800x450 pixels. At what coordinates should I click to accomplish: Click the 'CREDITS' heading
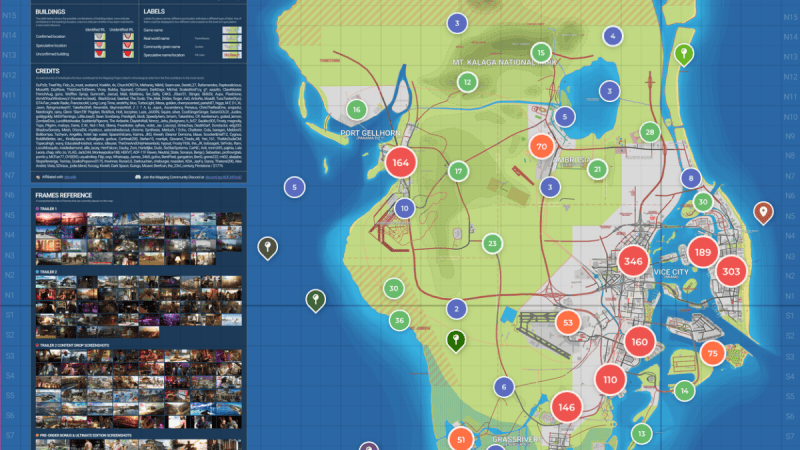47,71
